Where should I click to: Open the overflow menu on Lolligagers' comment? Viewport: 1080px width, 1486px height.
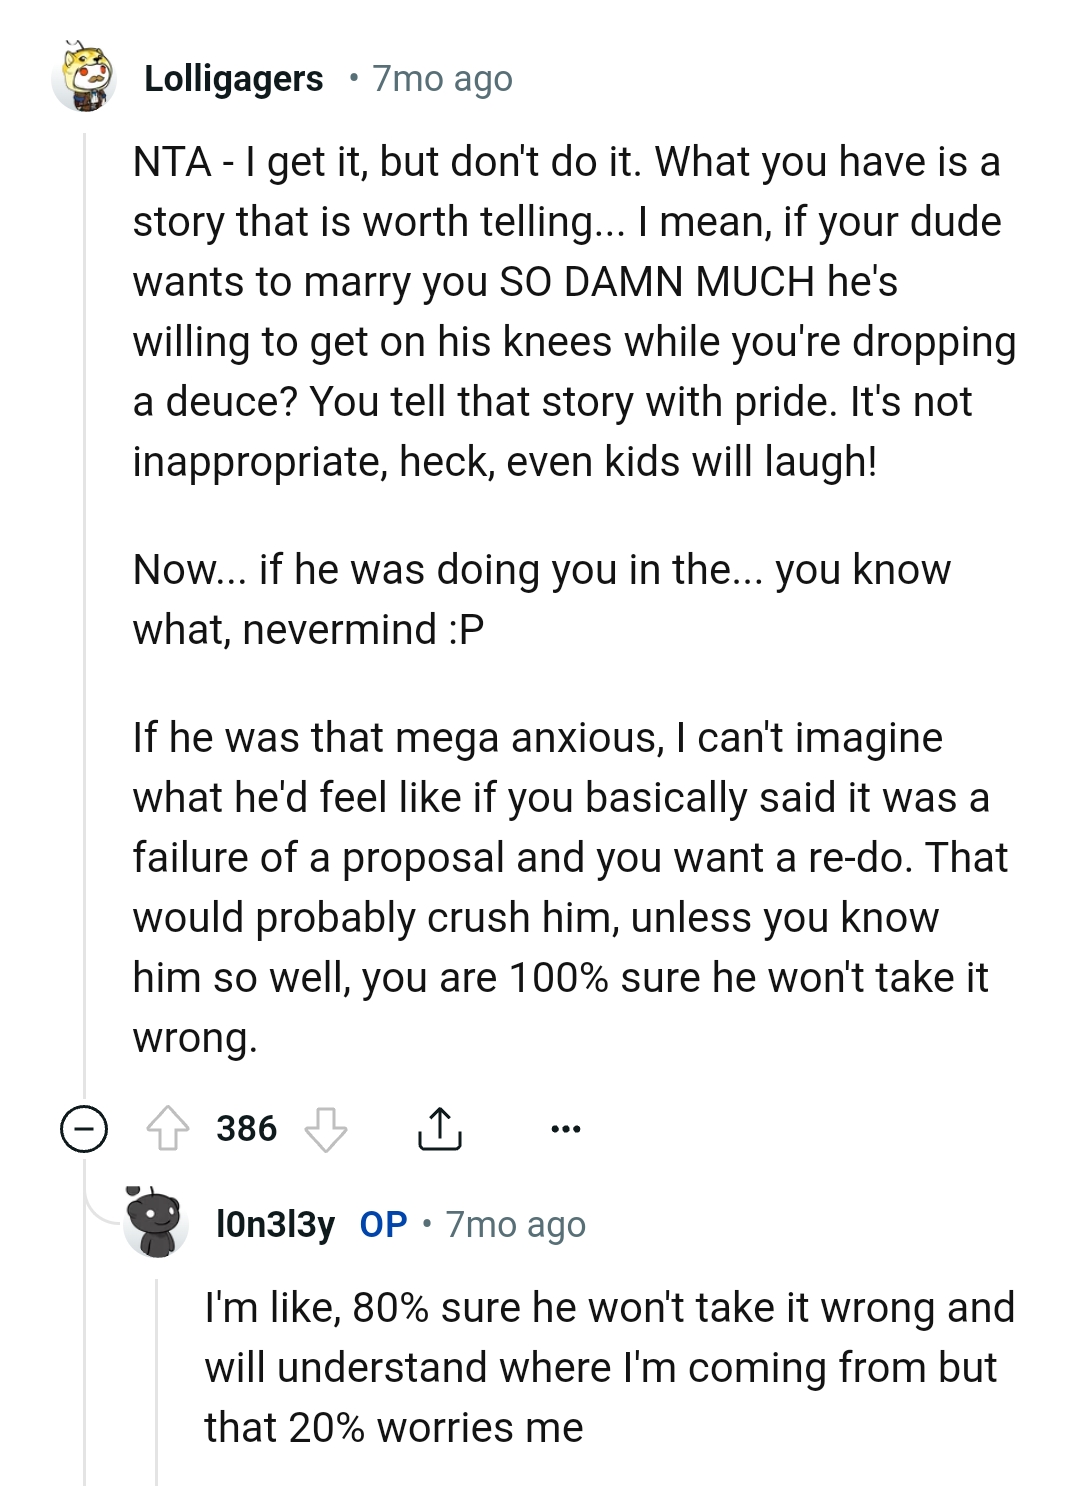pos(566,1128)
